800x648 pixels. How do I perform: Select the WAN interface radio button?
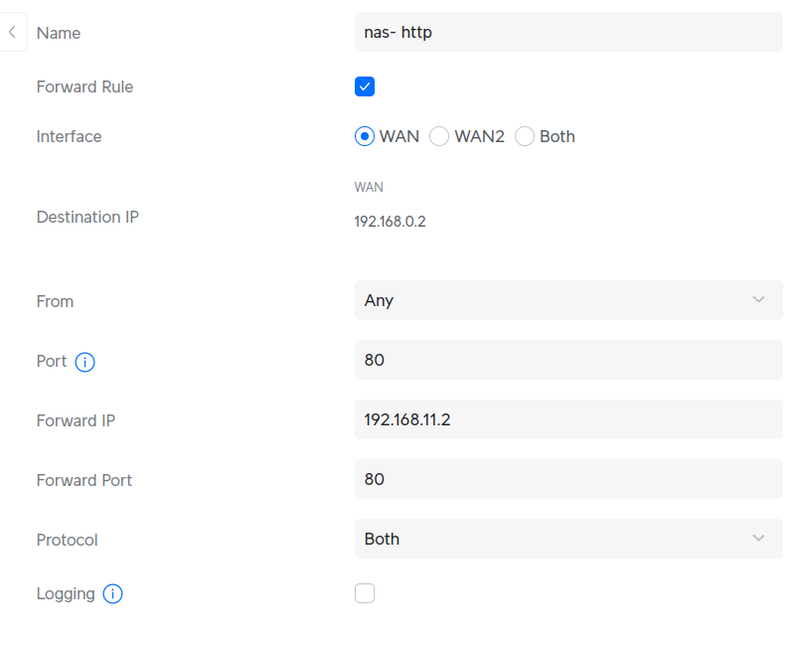coord(365,137)
